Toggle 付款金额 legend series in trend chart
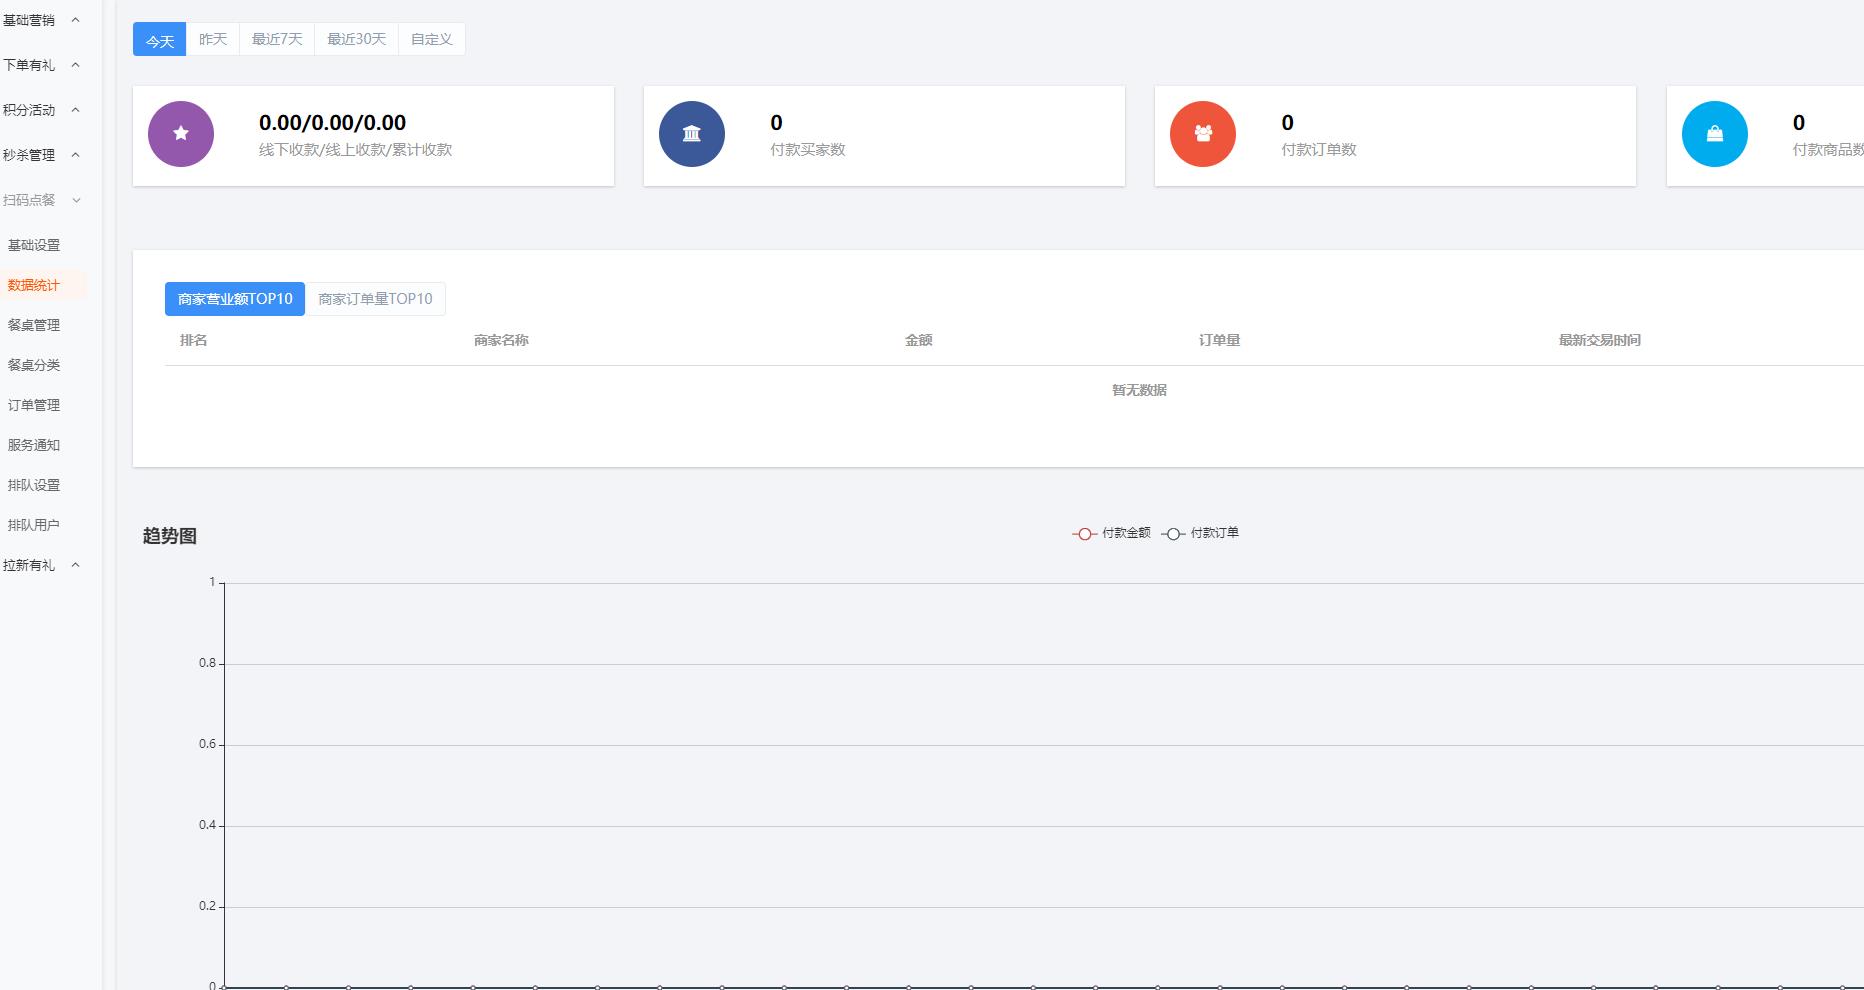 1111,533
